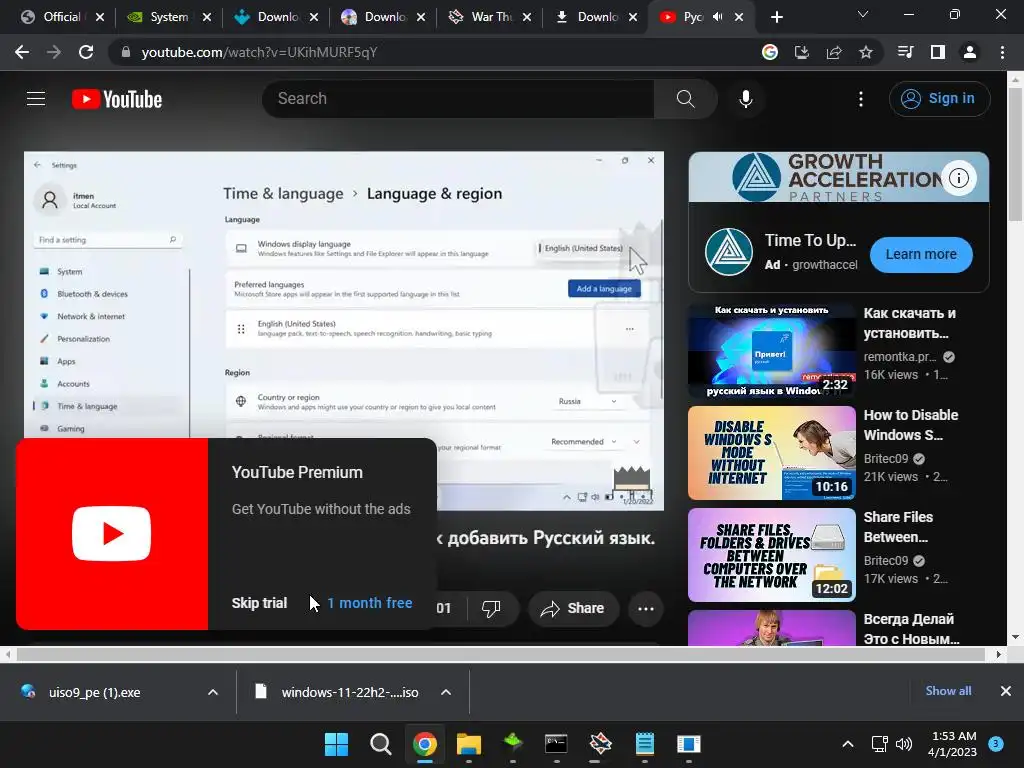This screenshot has height=768, width=1024.
Task: Open title 'How to Disable Windows S...'
Action: (910, 425)
